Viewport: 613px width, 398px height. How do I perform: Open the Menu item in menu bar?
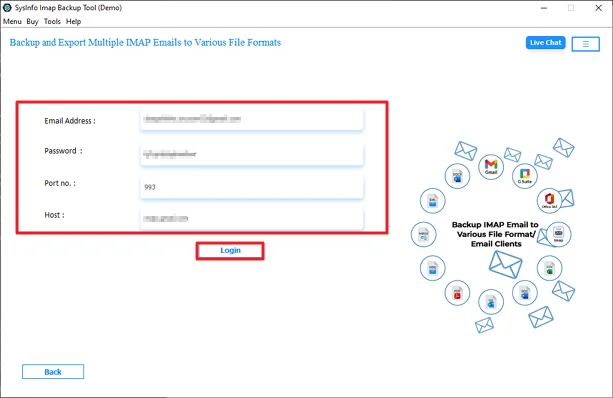point(12,22)
